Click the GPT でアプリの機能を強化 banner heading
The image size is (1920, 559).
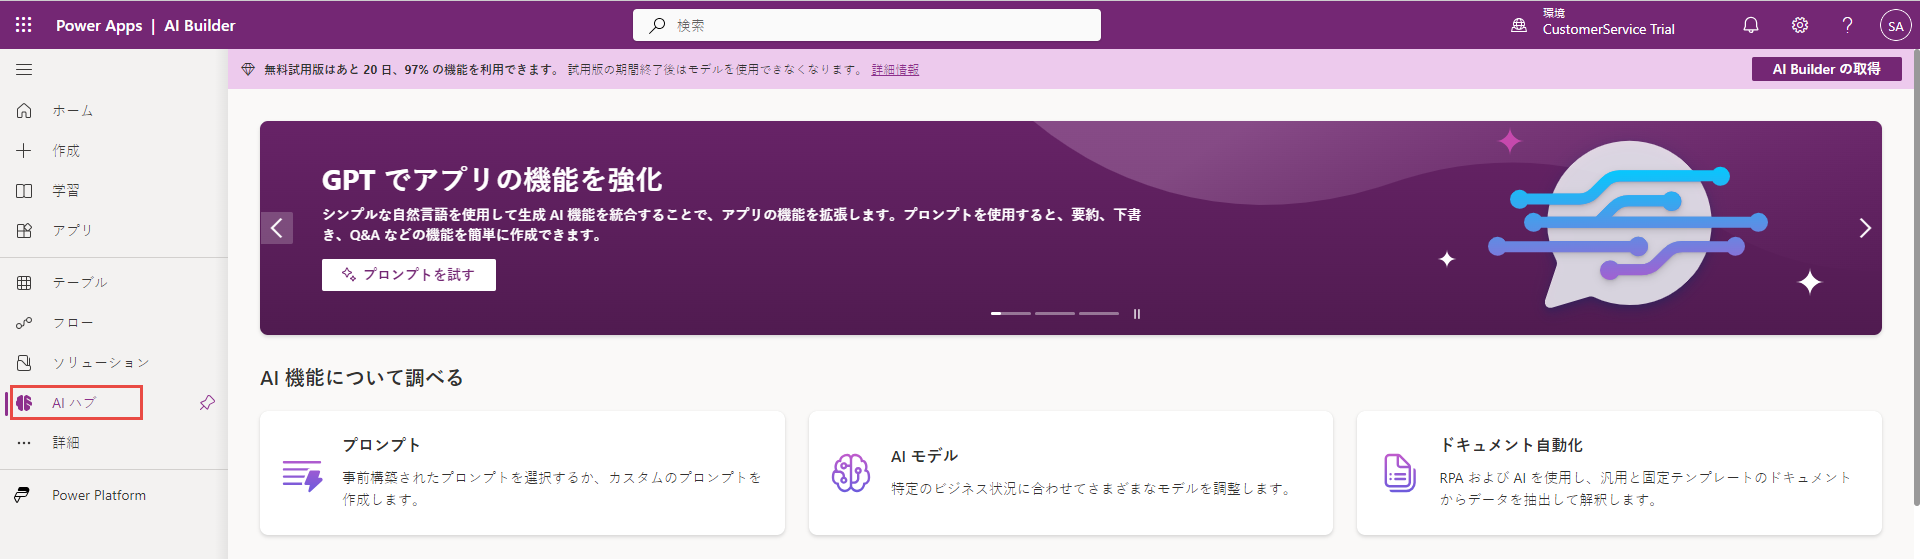(x=492, y=180)
